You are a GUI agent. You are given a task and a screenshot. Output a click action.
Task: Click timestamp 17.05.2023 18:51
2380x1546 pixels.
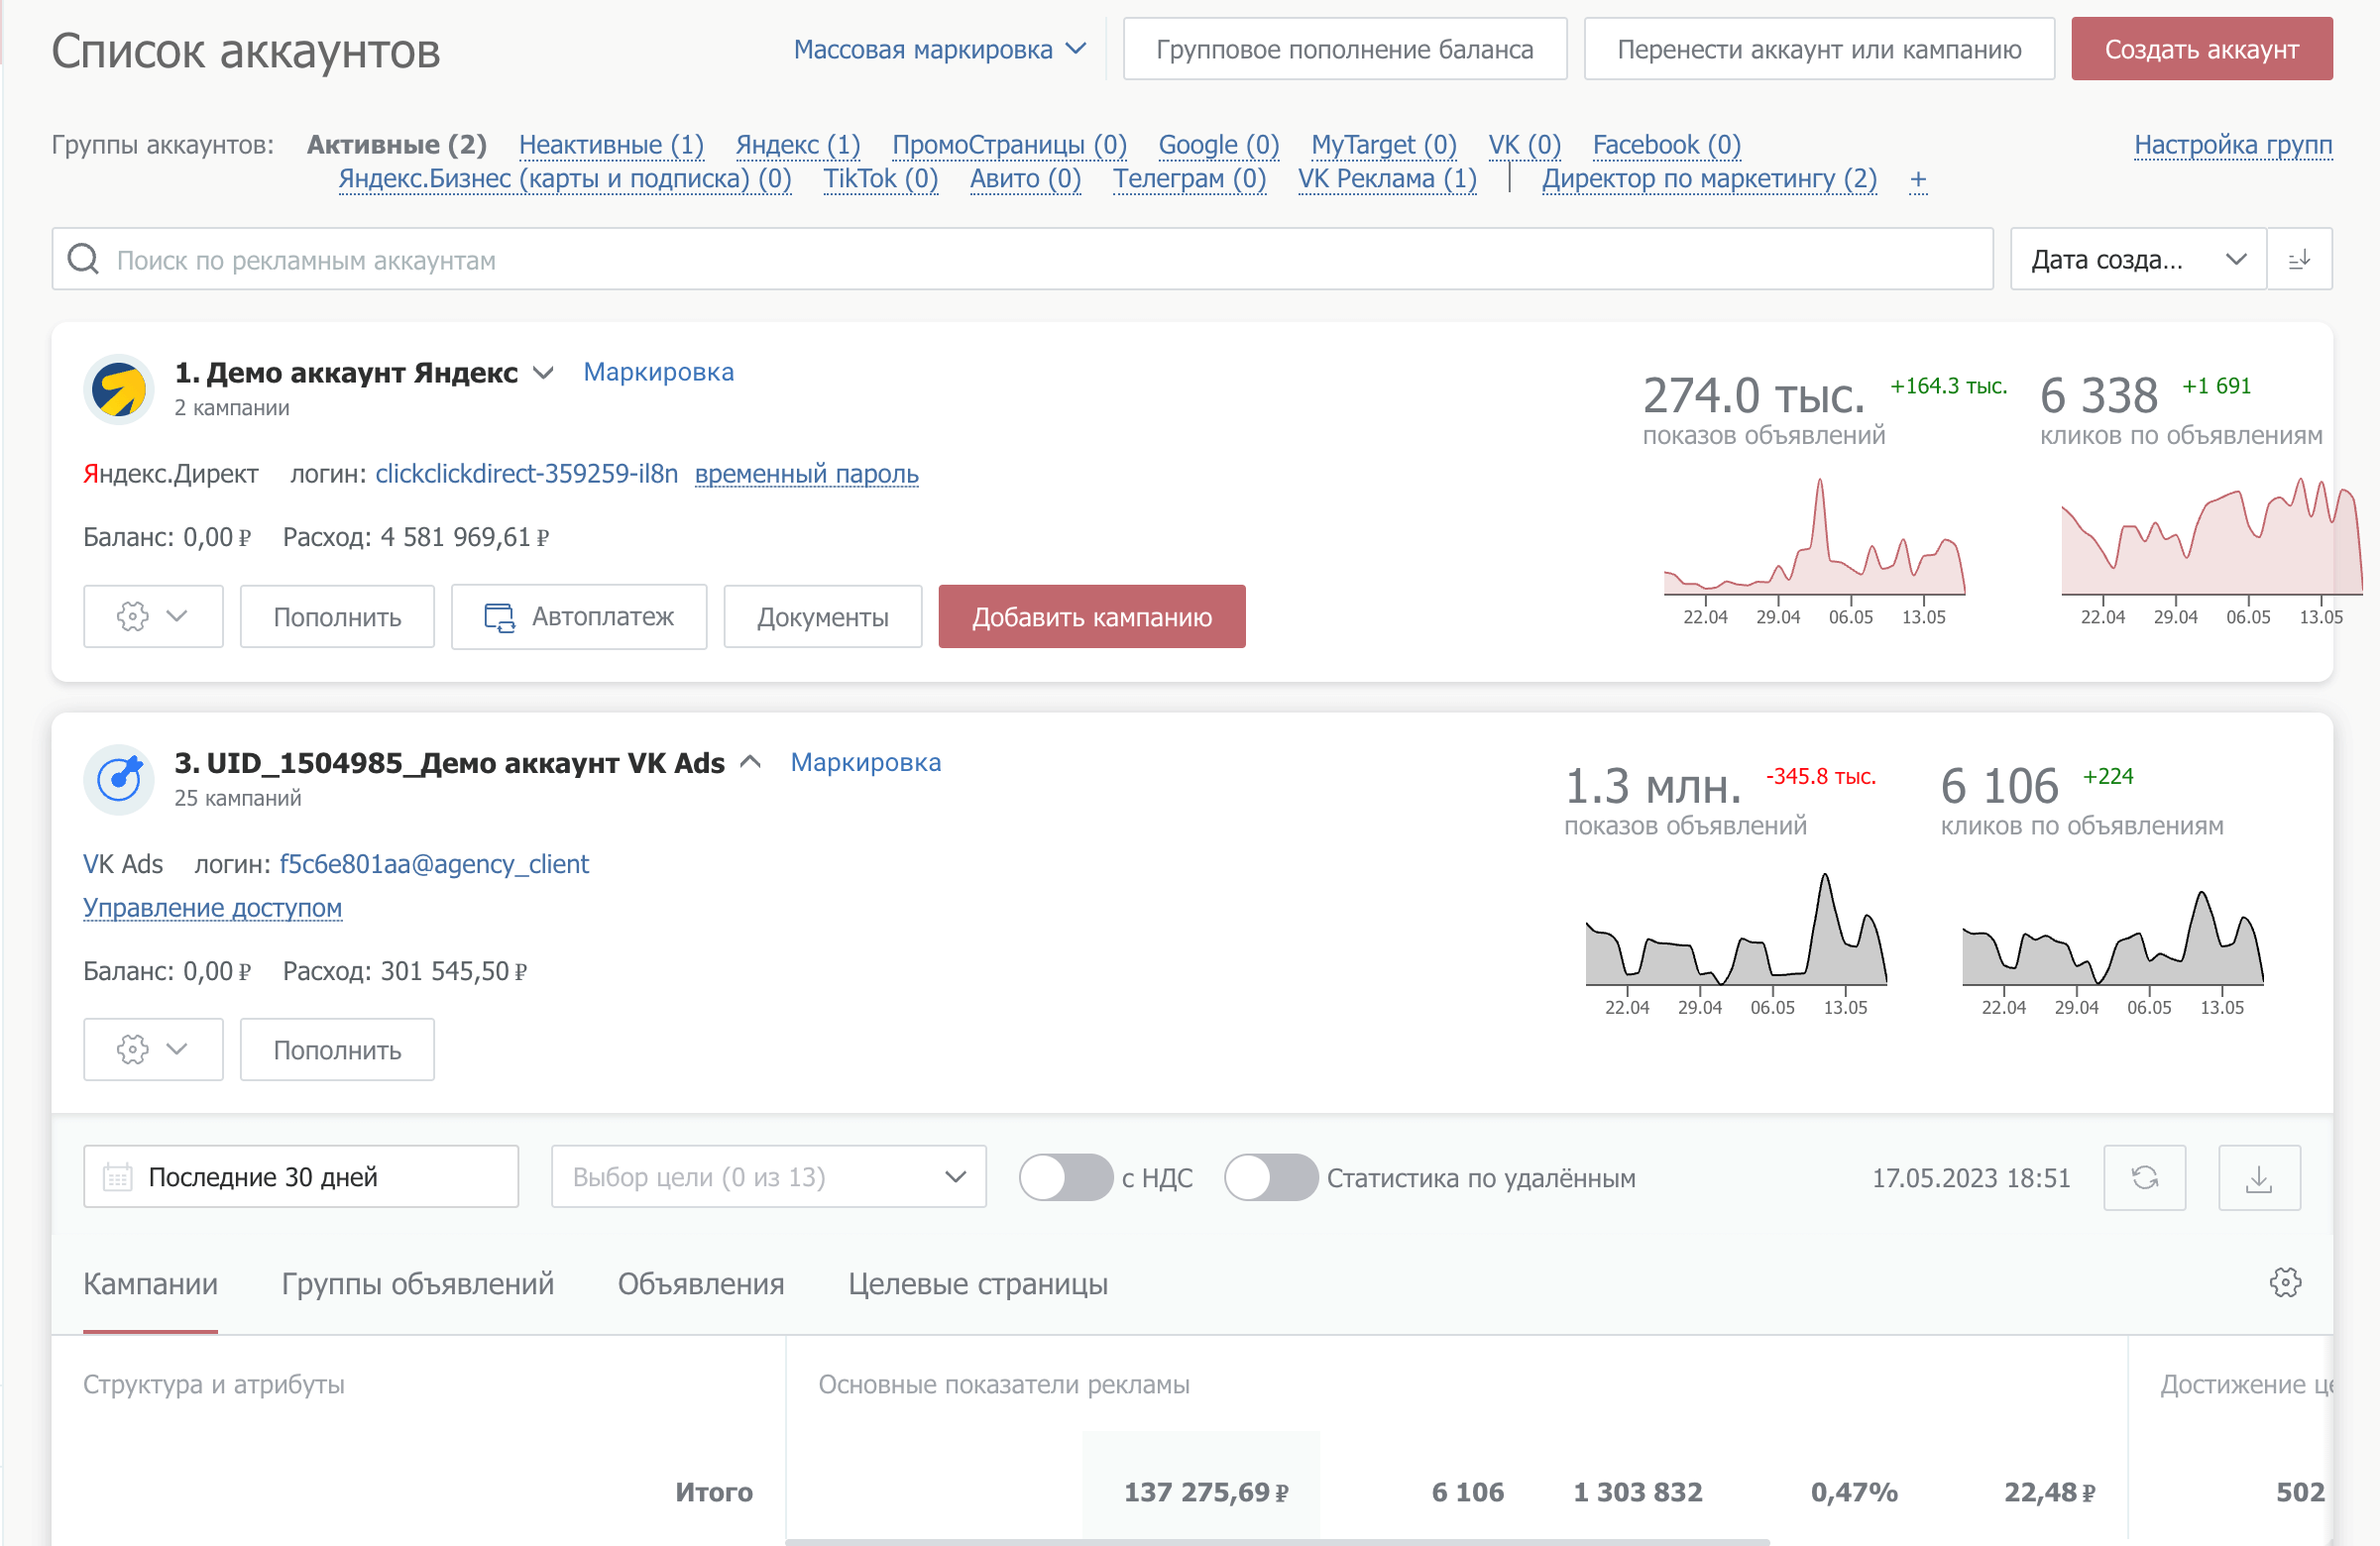tap(1970, 1178)
